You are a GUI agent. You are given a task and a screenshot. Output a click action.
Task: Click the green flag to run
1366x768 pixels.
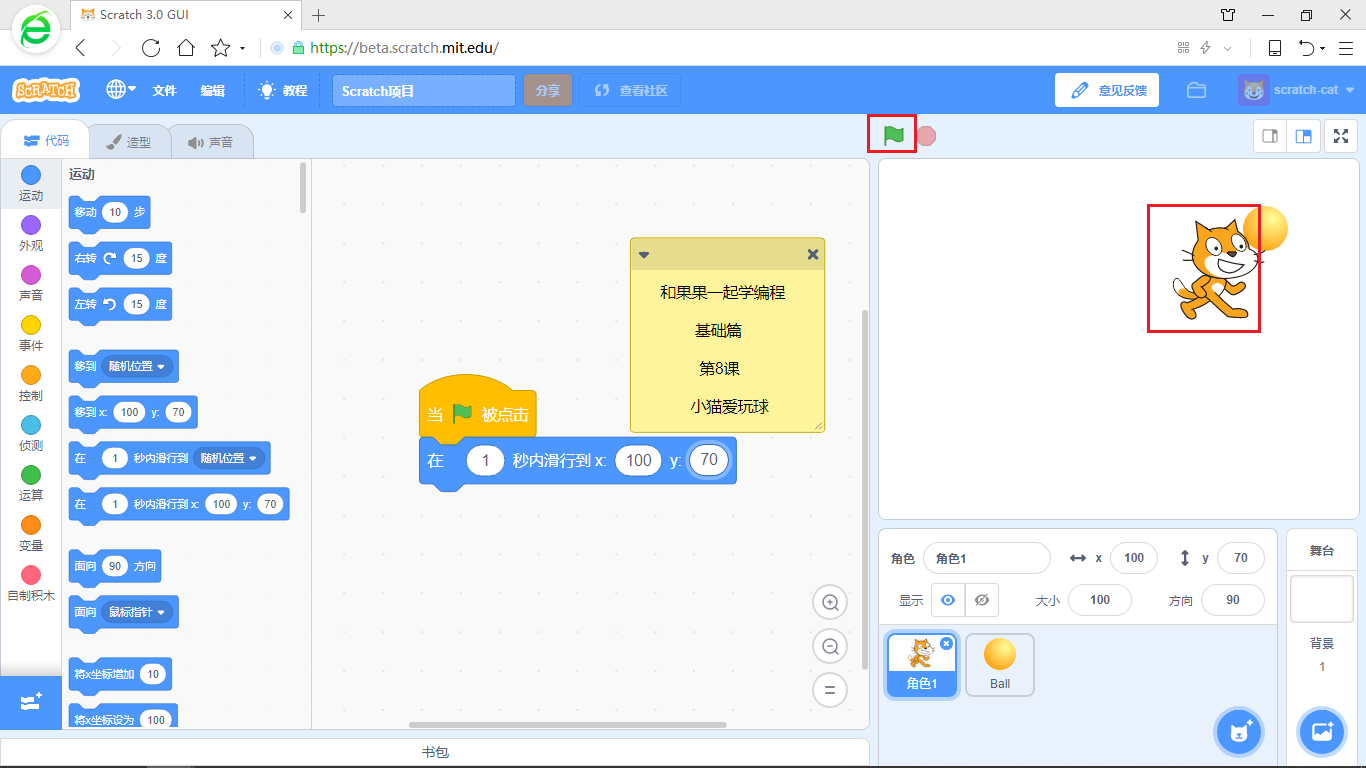893,135
